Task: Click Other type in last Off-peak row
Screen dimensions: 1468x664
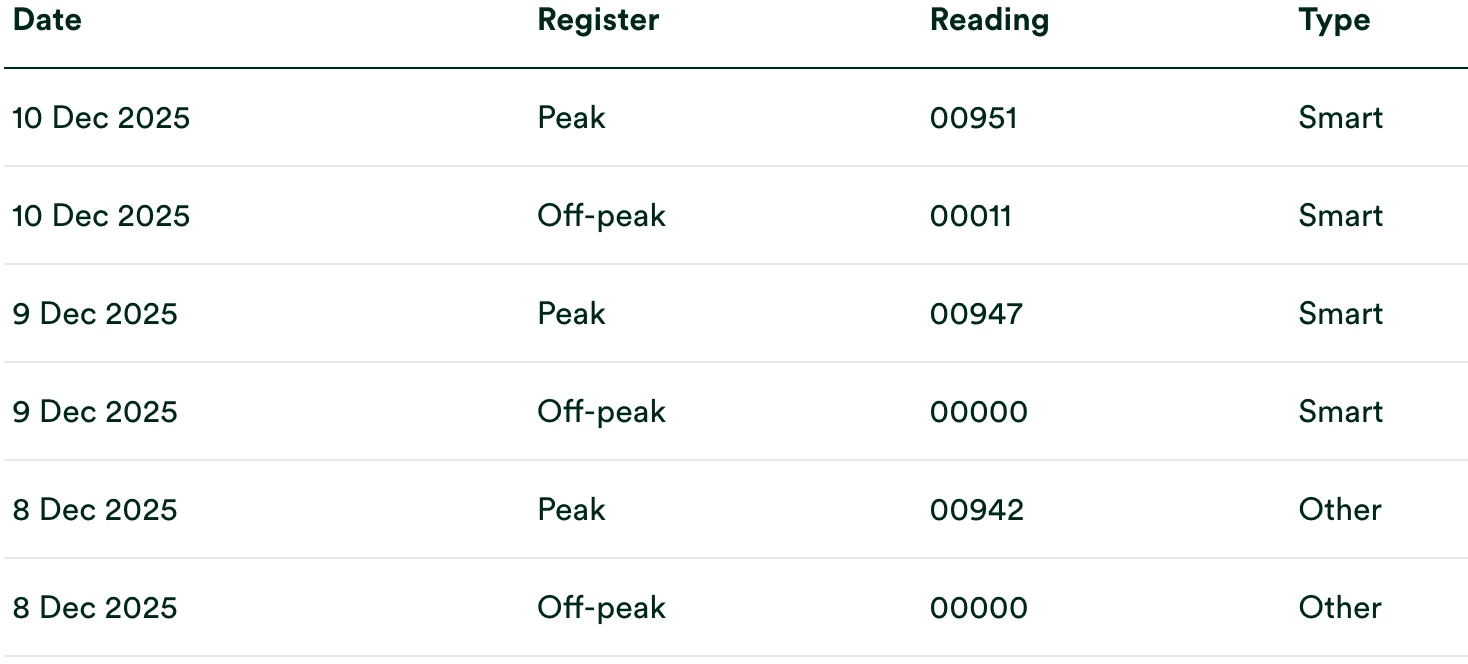Action: pos(1339,608)
